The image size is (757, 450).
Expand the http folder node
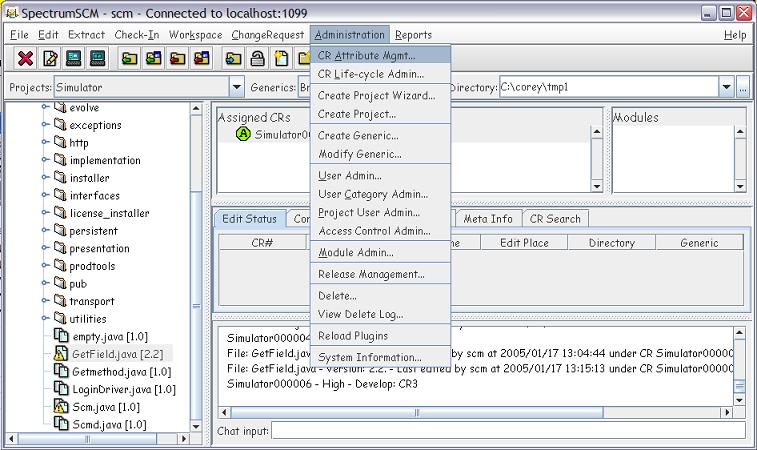45,142
